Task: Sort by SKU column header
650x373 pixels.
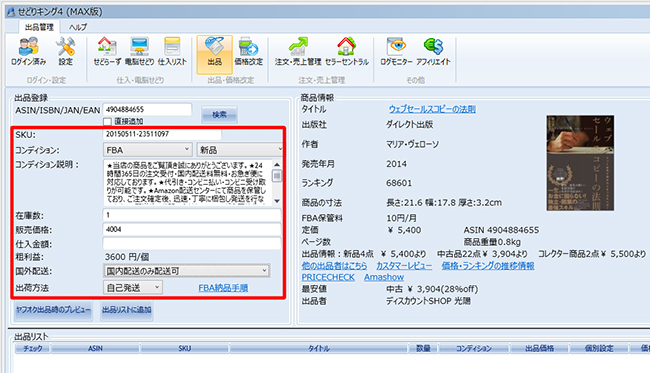Action: [185, 349]
